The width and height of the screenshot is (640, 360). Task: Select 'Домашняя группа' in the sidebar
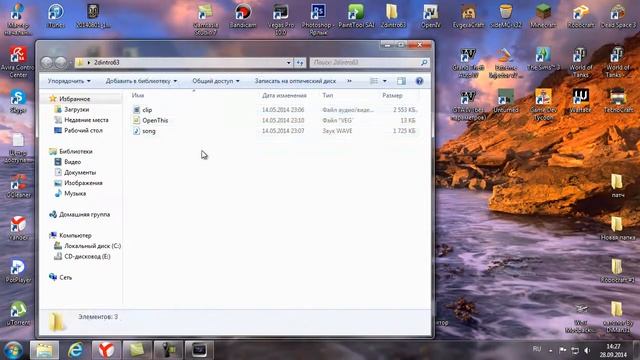pyautogui.click(x=84, y=214)
